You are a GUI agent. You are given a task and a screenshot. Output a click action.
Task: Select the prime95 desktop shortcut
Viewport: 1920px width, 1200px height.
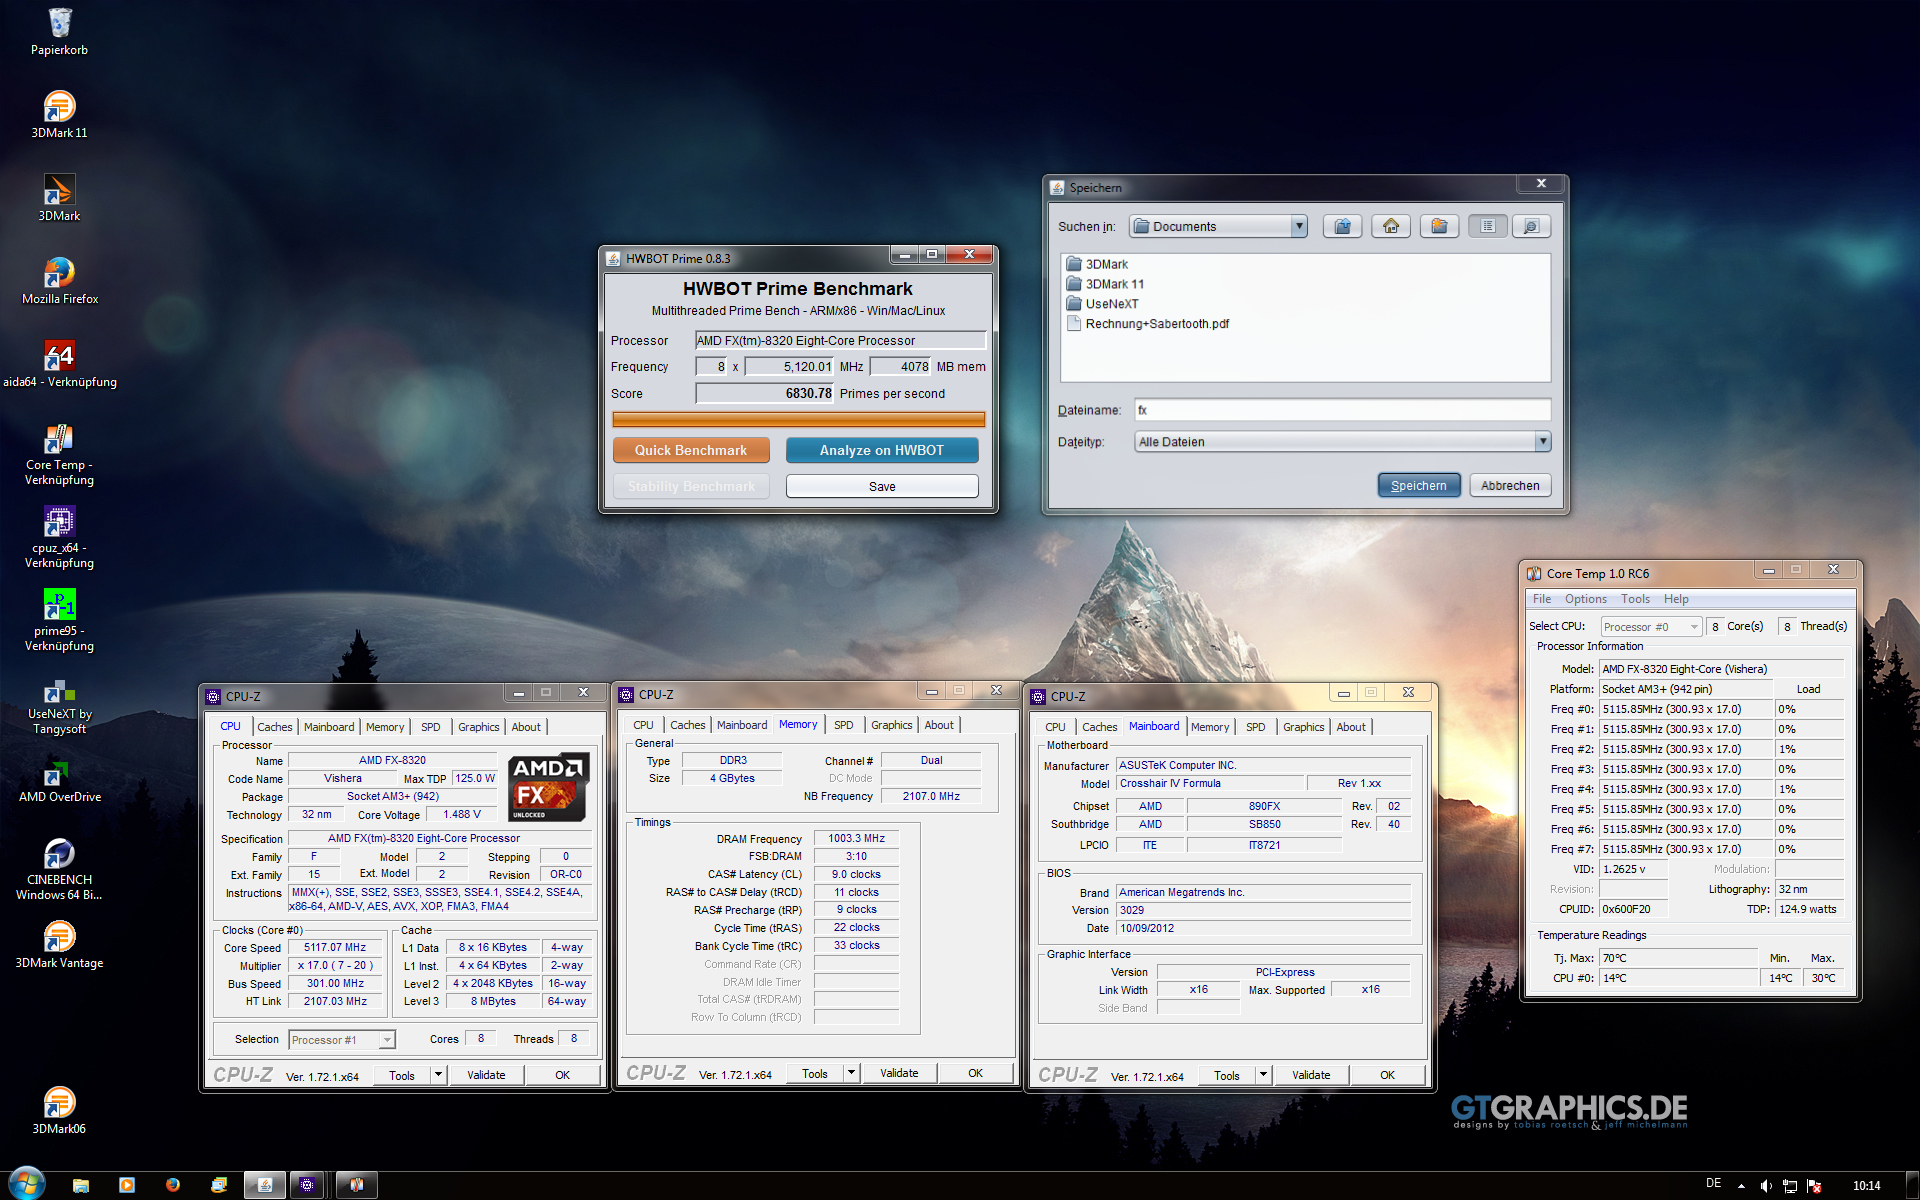59,621
